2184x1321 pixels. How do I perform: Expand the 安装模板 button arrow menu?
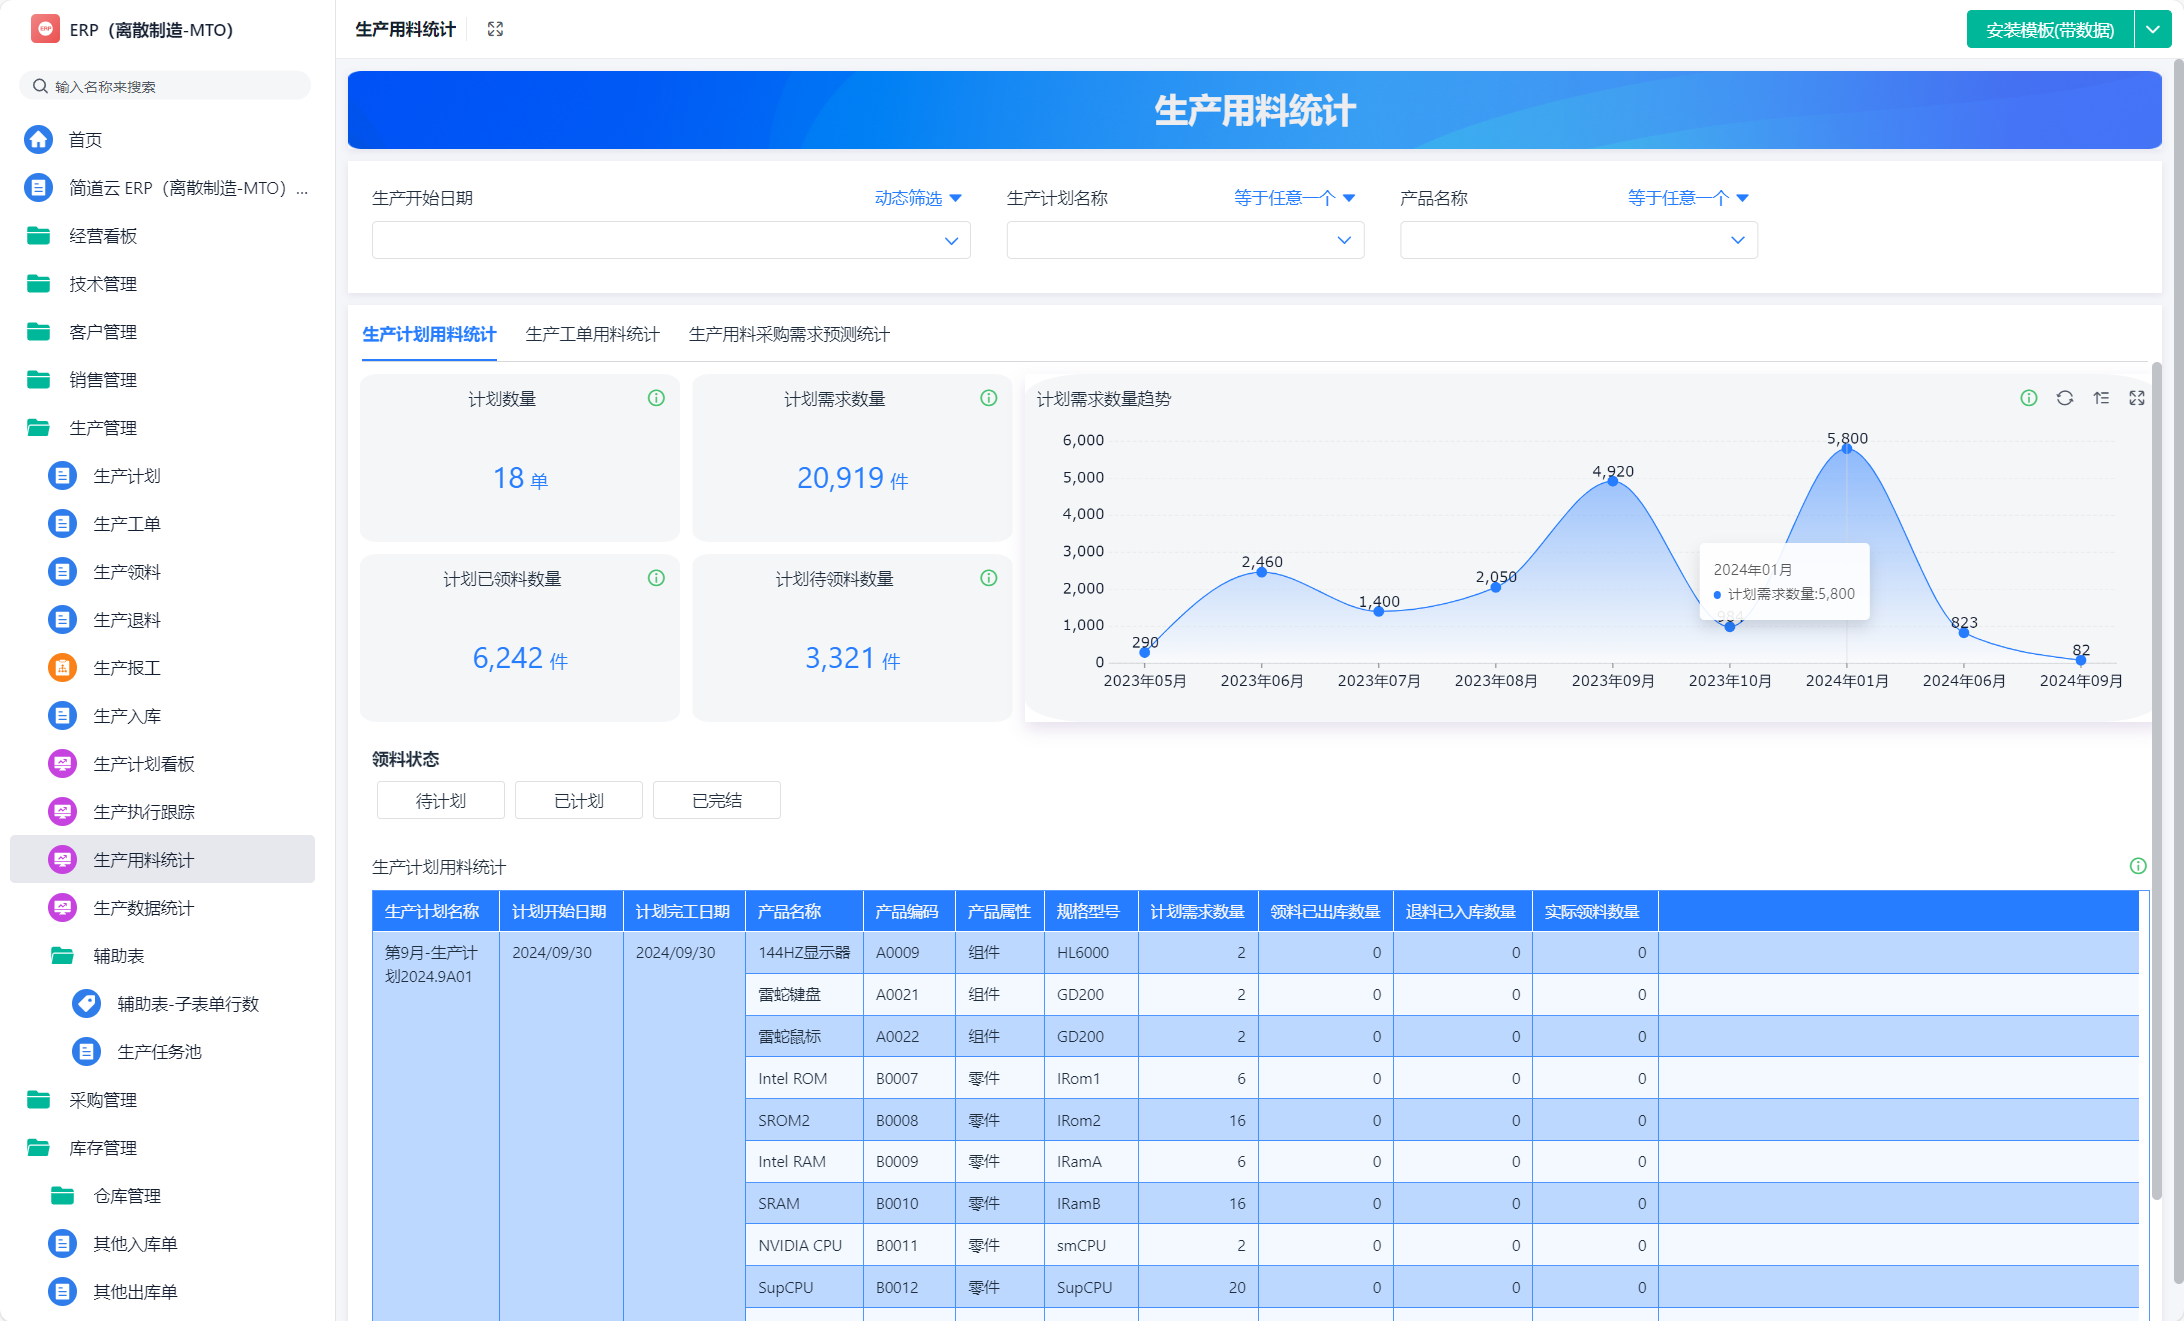pyautogui.click(x=2152, y=29)
